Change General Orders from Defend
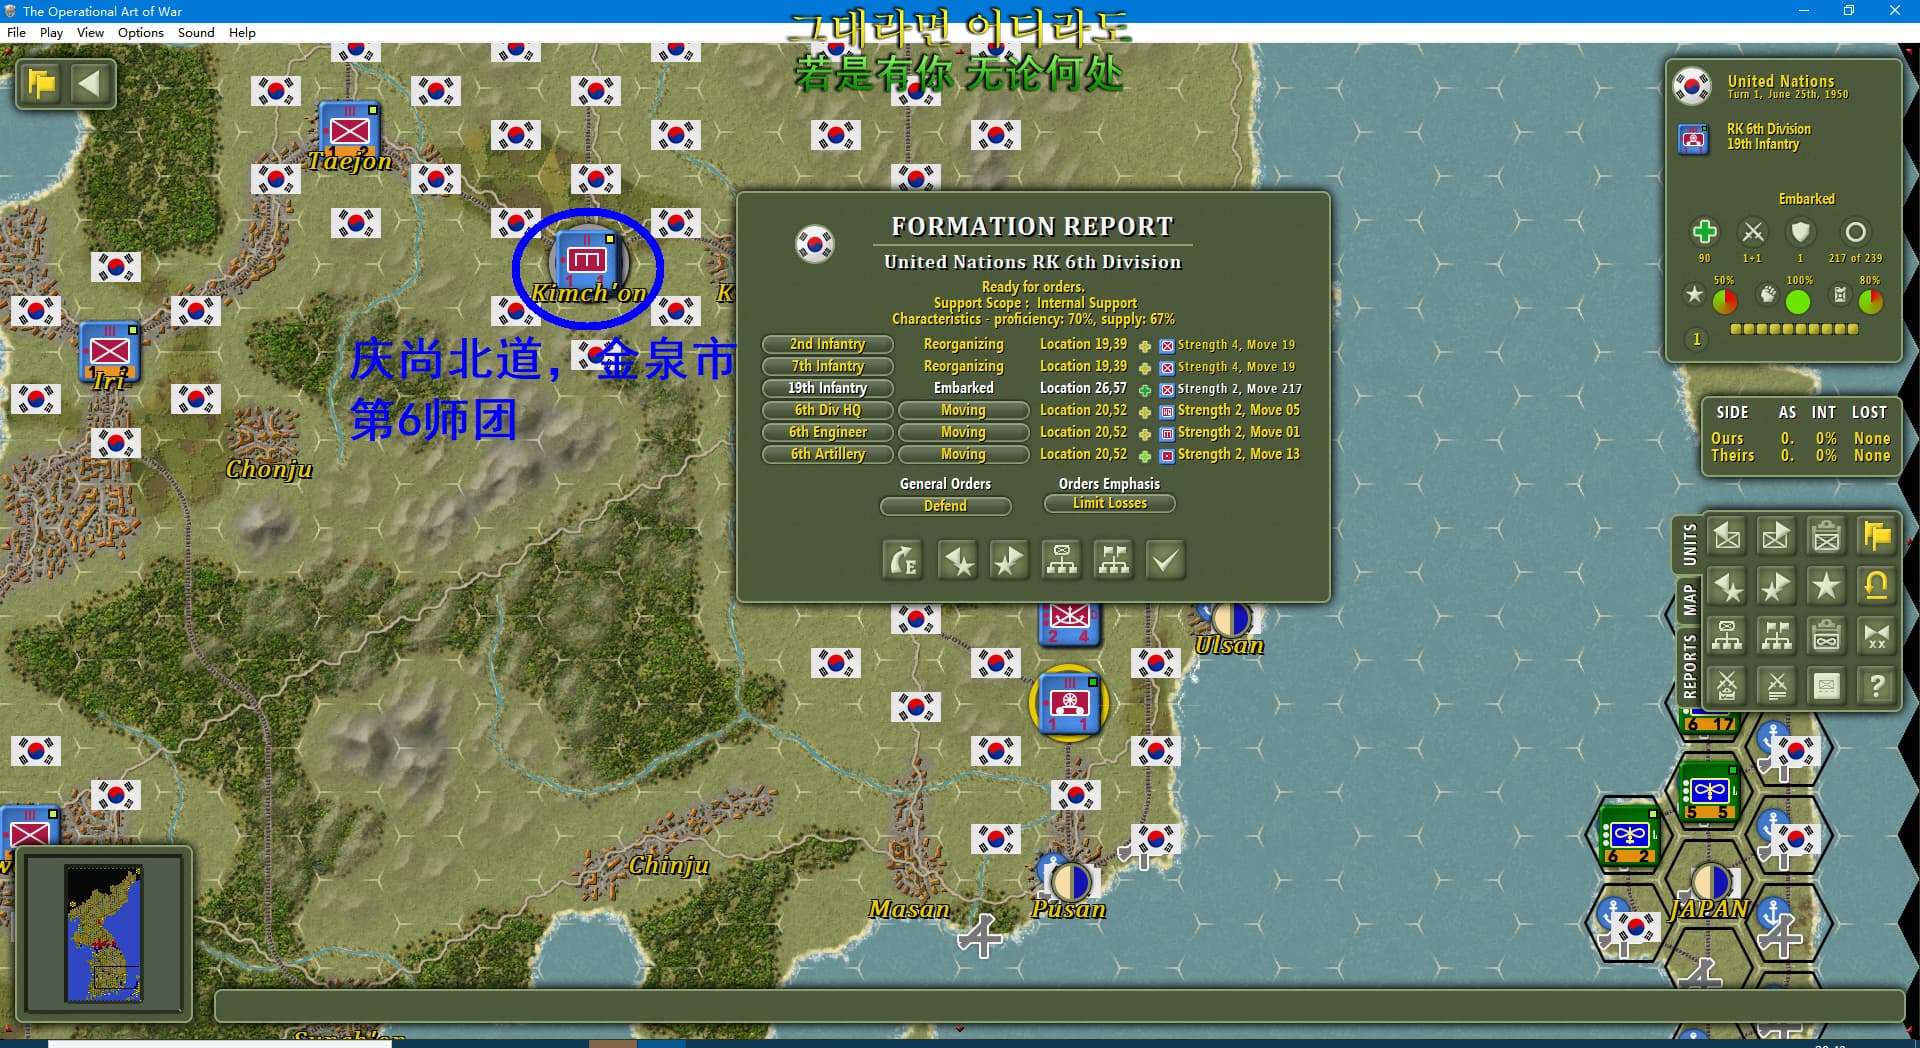Screen dimensions: 1920x1048 945,506
